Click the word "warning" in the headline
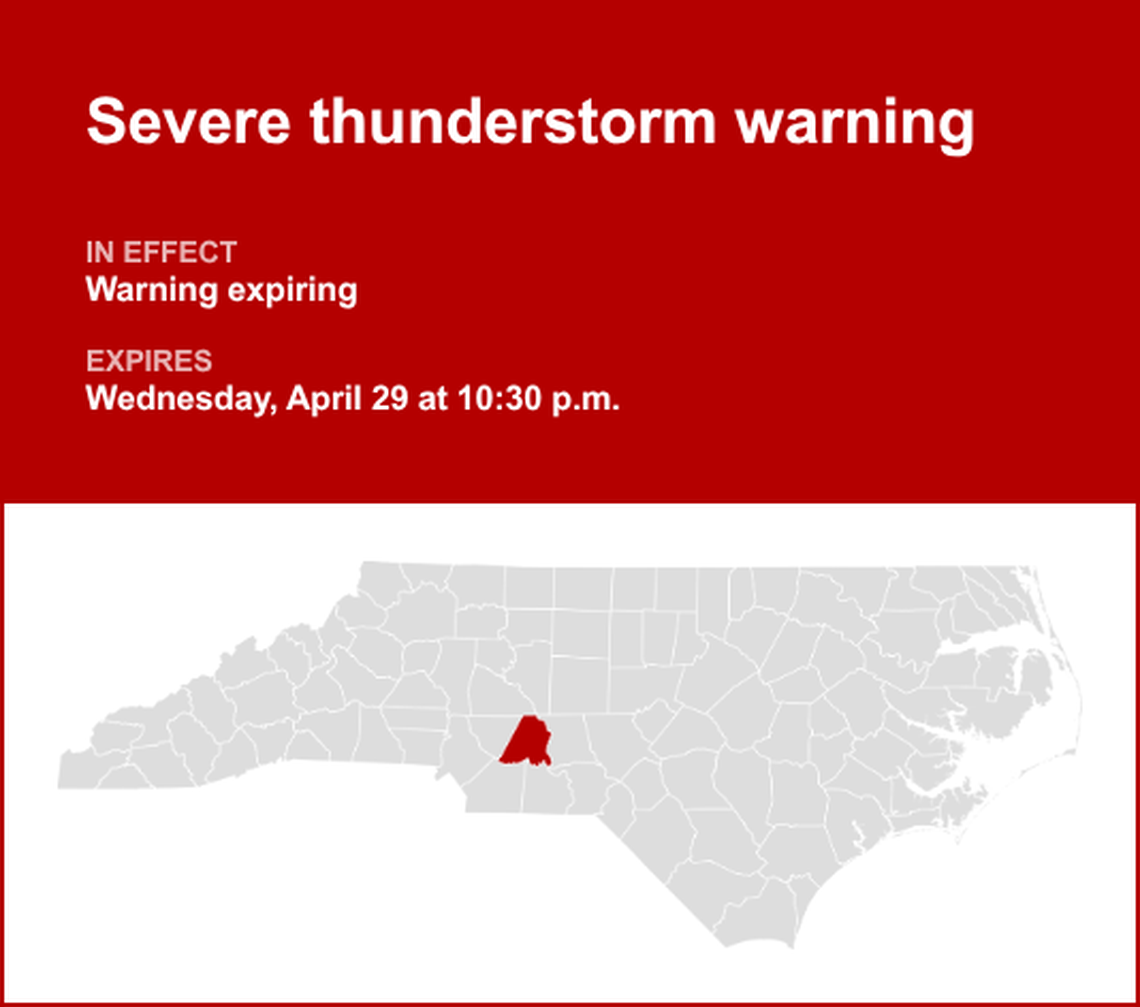Screen dimensions: 1140x1007 (854, 124)
